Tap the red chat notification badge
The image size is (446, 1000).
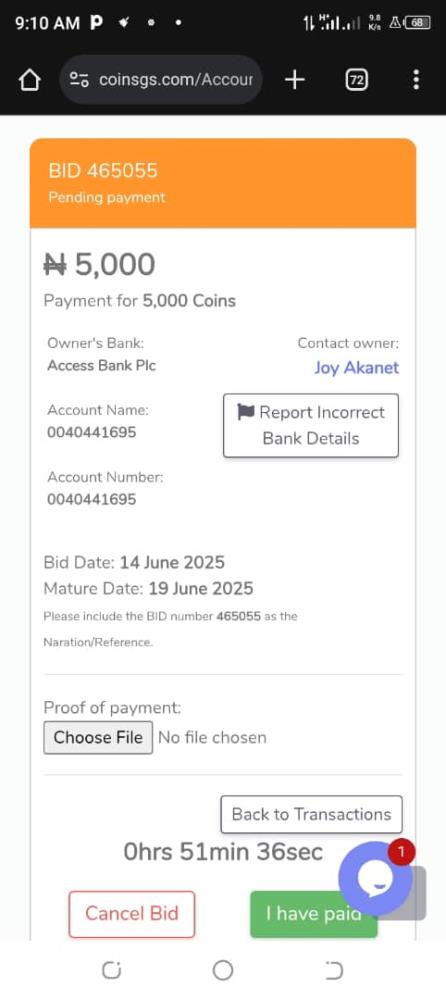[x=401, y=851]
